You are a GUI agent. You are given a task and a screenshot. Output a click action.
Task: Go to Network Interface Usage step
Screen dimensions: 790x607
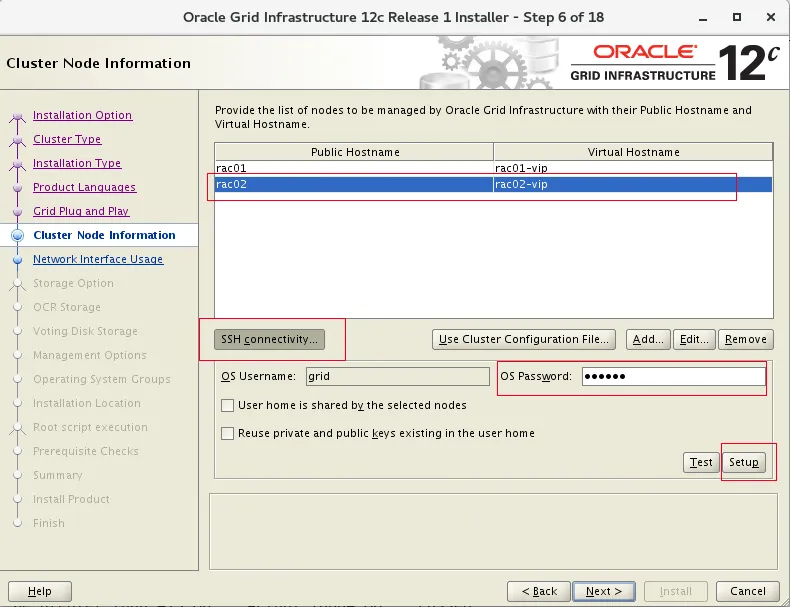point(98,259)
